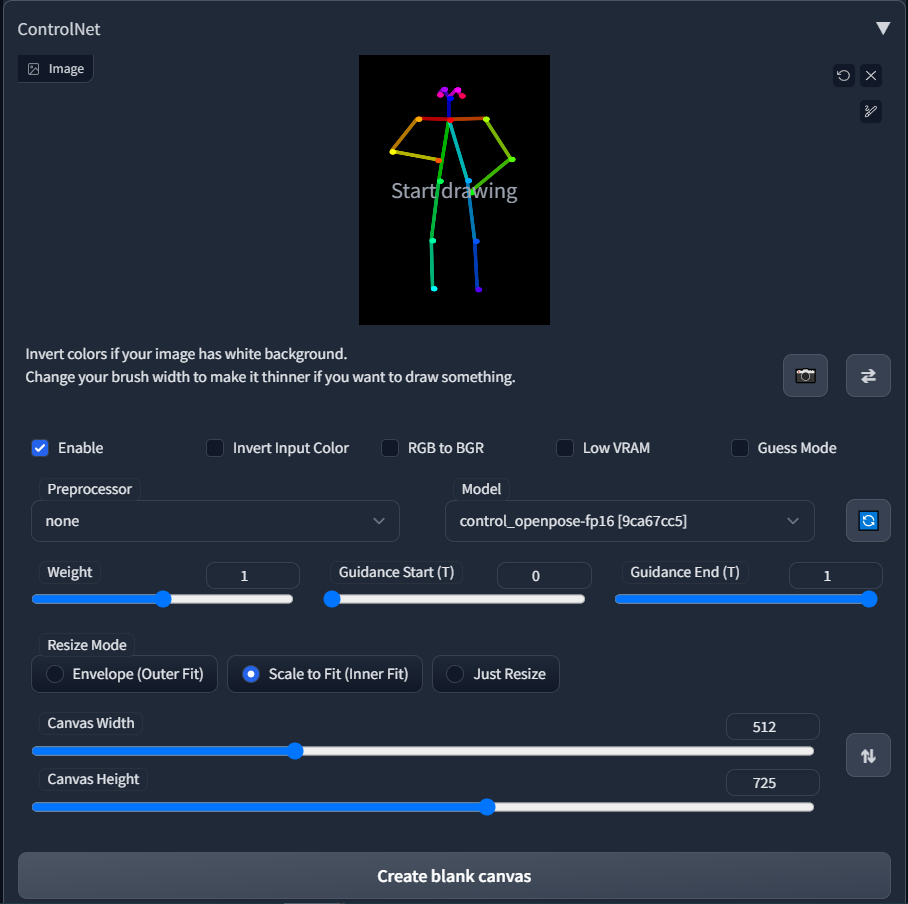Image resolution: width=908 pixels, height=904 pixels.
Task: Open the Model selection dropdown
Action: click(629, 521)
